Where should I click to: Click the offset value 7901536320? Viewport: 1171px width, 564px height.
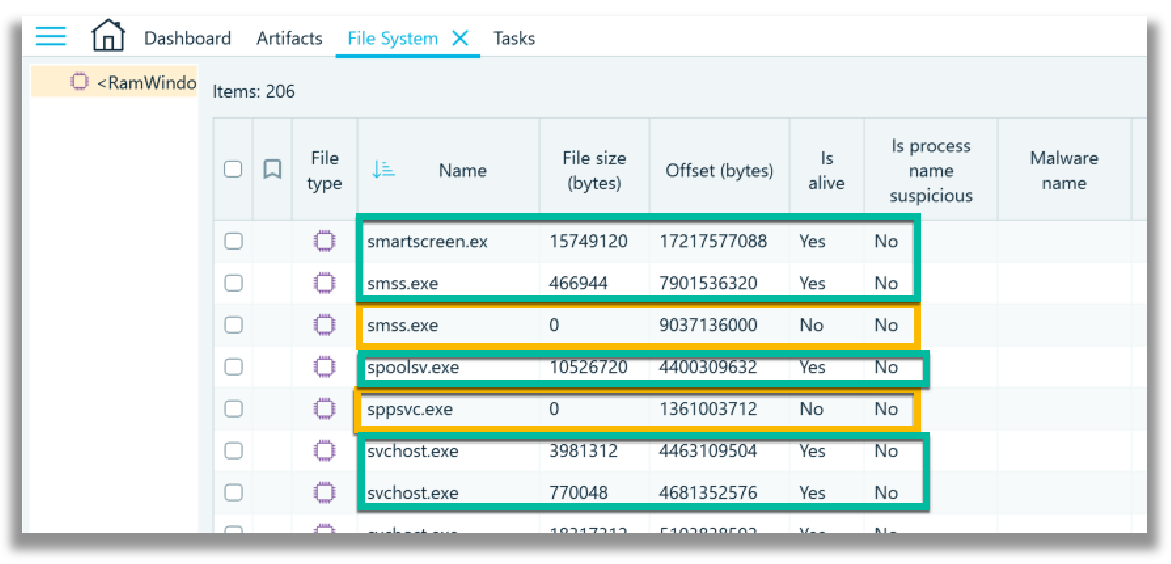point(708,284)
